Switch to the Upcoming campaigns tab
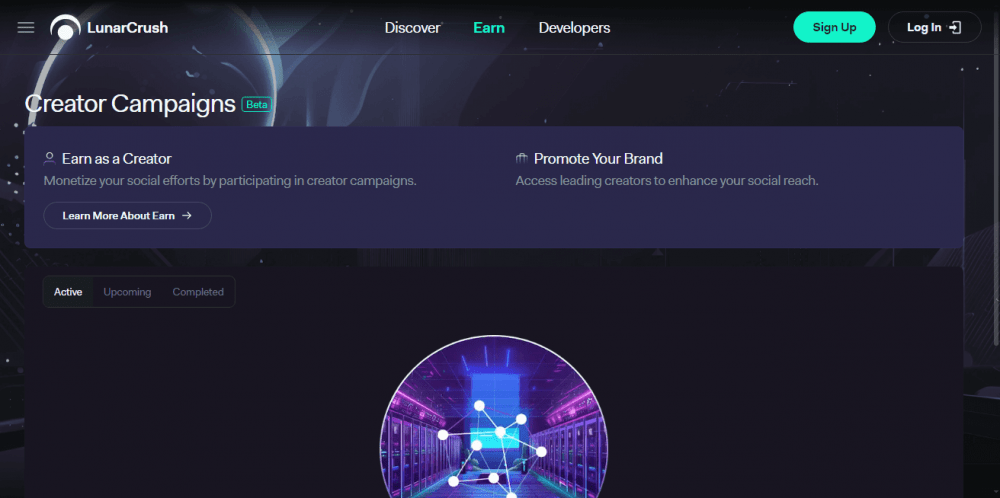 tap(128, 292)
